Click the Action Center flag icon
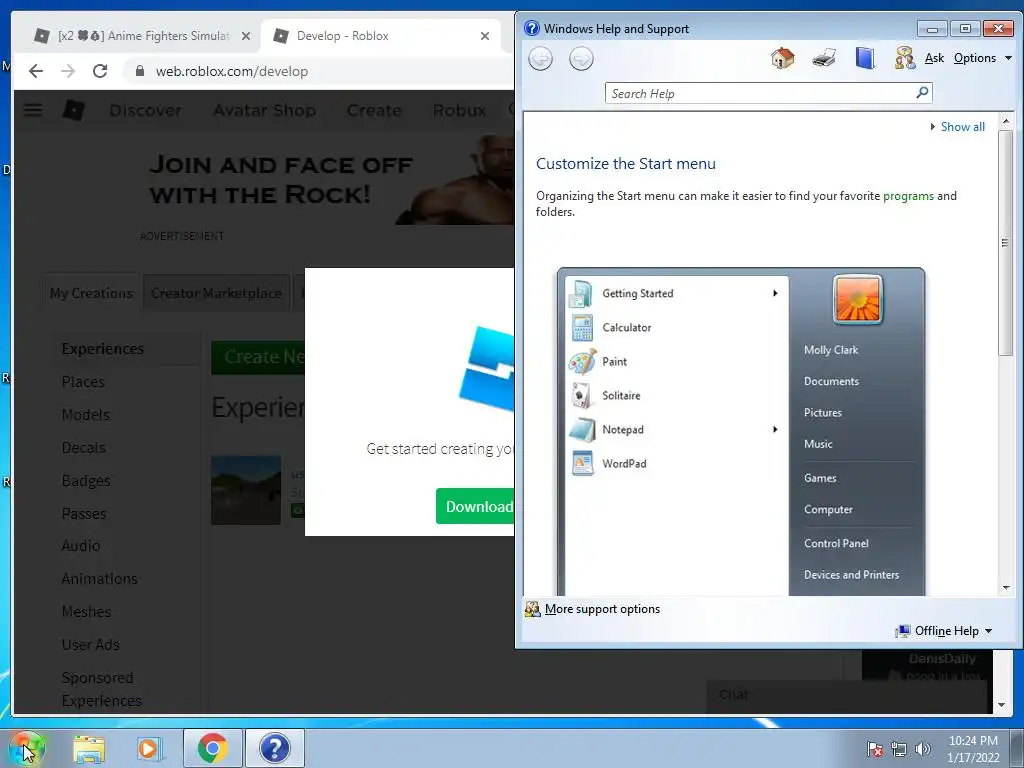Screen dimensions: 1024x768 click(874, 749)
